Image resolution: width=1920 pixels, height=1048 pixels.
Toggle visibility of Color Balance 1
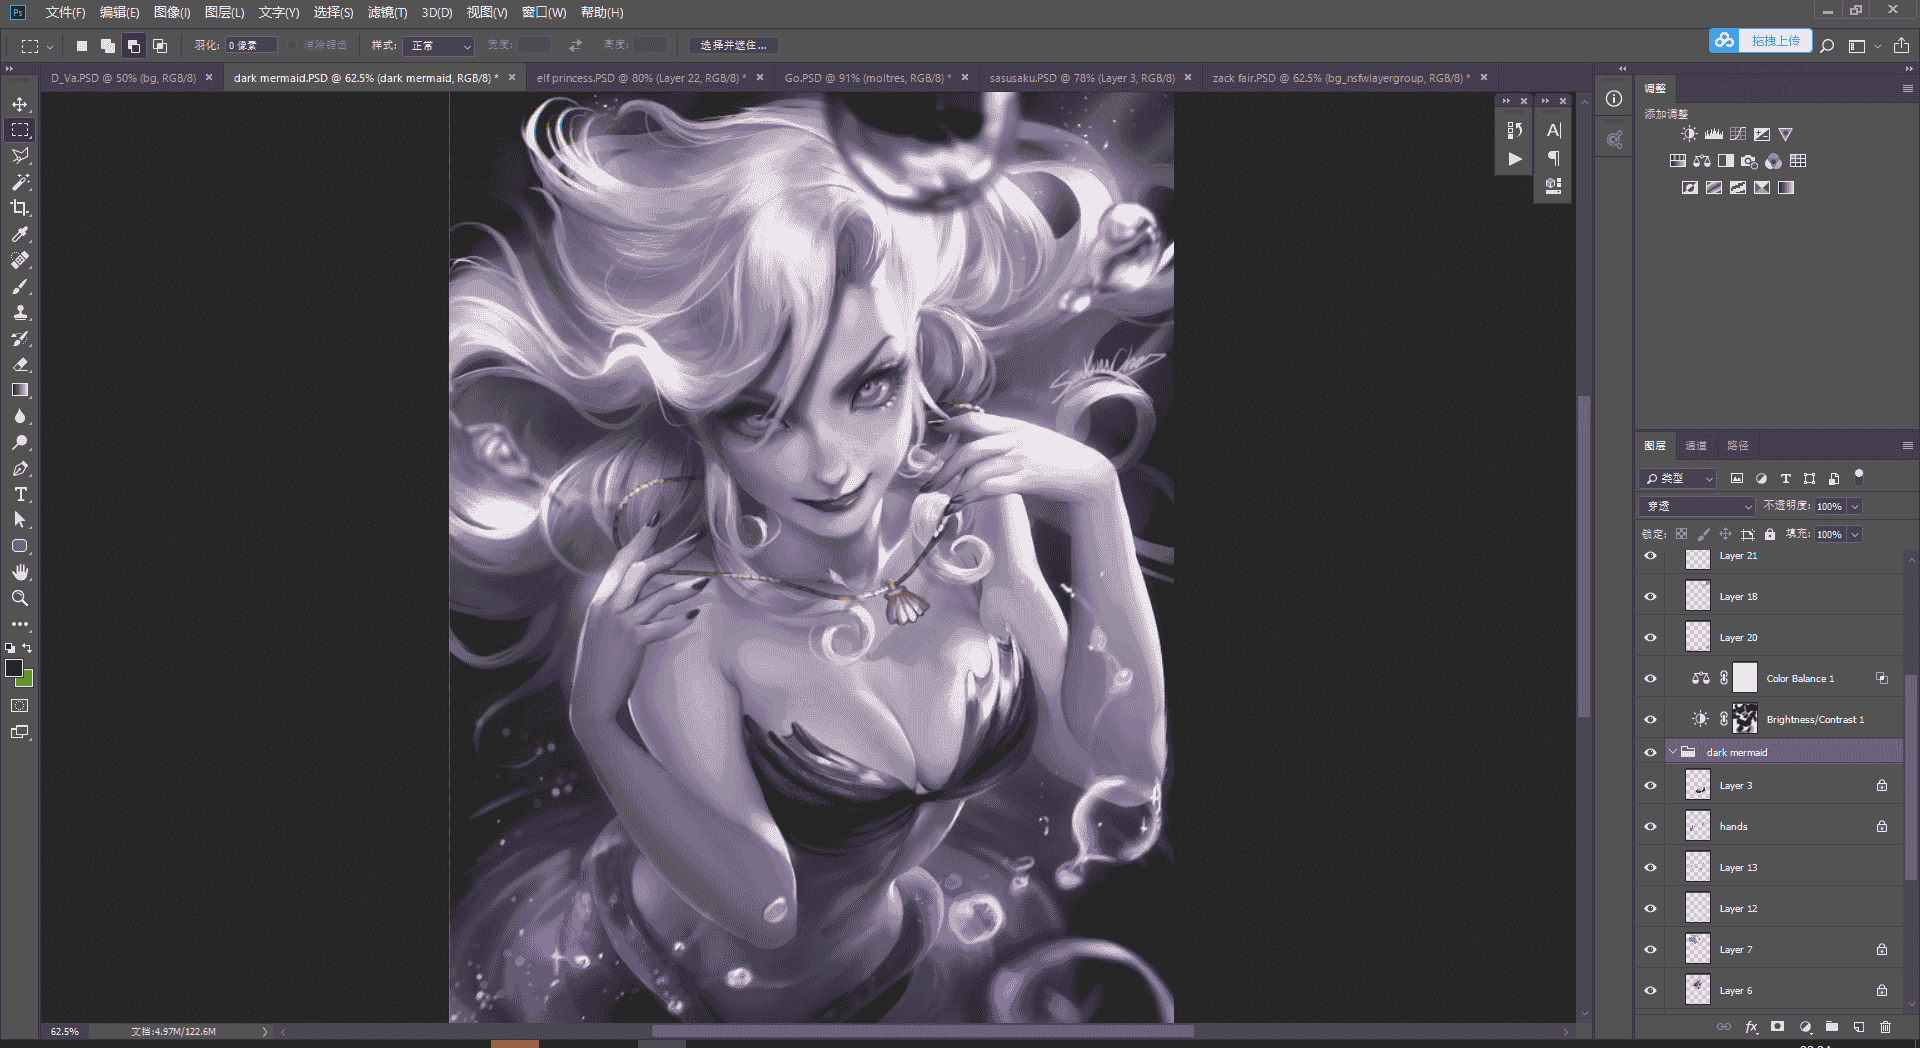(x=1651, y=678)
